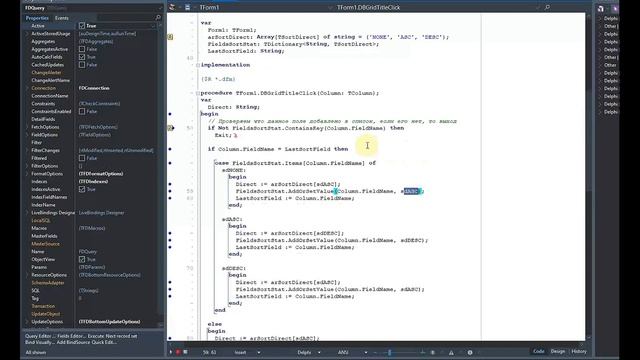Click the gutter bookmark icon at the arSortDirect line
Screen dimensions: 640x360
(170, 37)
